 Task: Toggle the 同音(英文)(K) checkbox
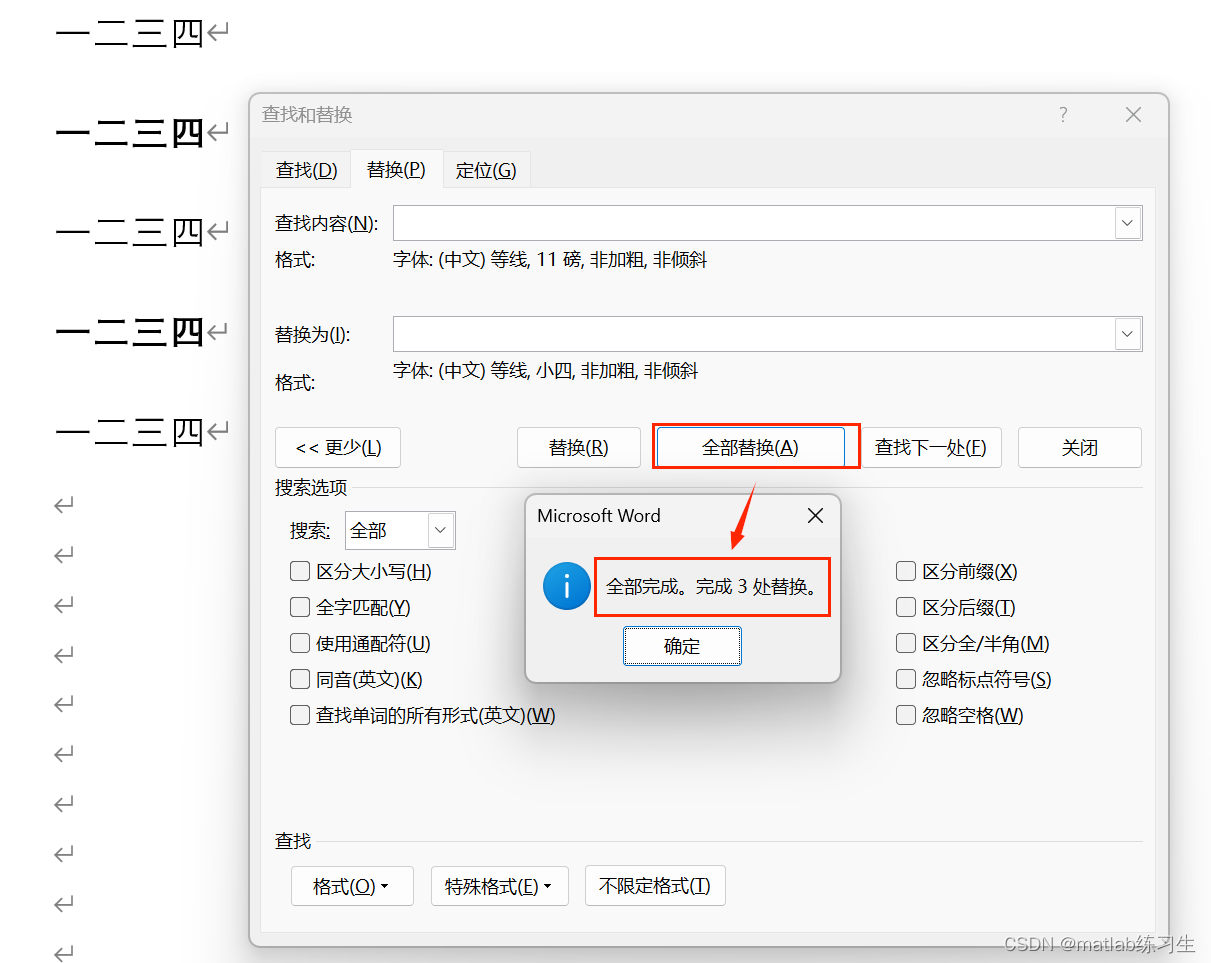point(300,680)
